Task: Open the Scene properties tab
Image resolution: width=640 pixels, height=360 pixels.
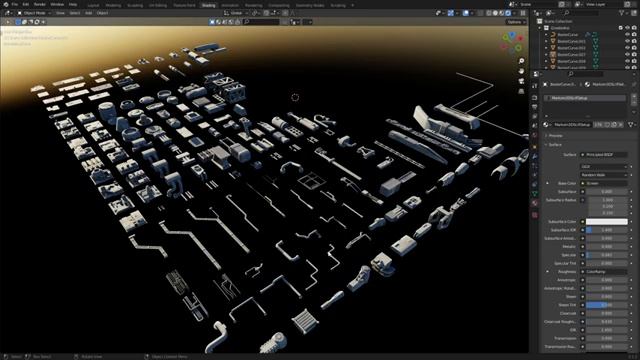Action: 535,126
